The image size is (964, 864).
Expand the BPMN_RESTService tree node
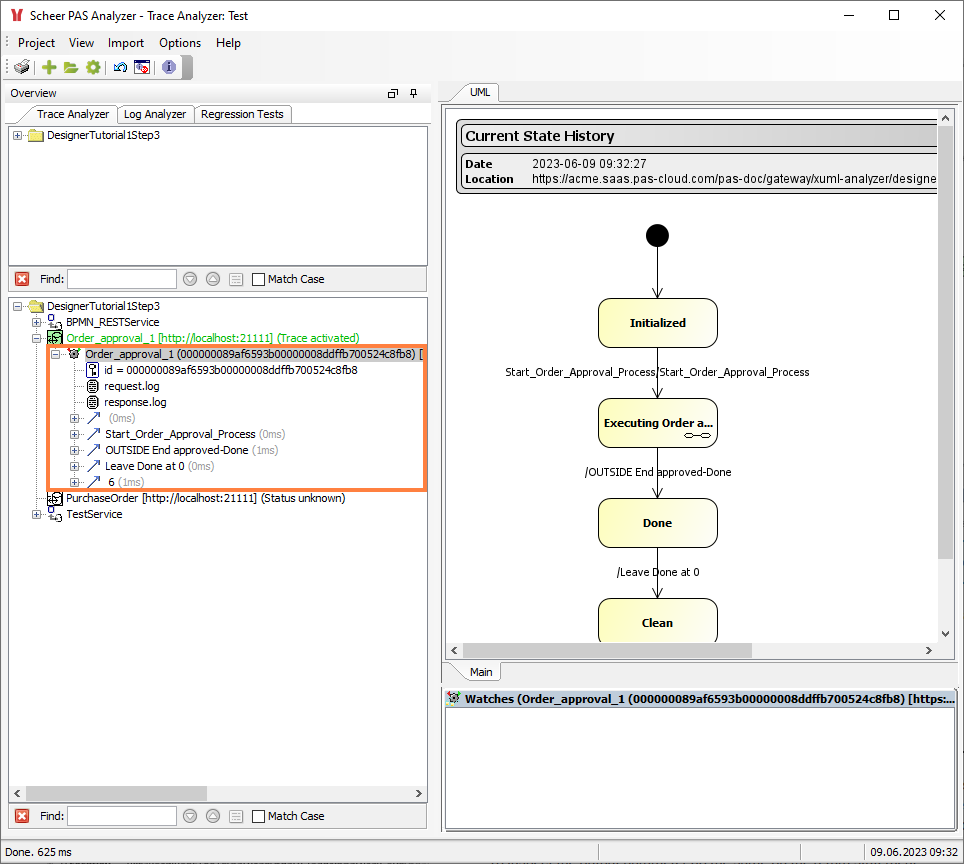pyautogui.click(x=37, y=322)
